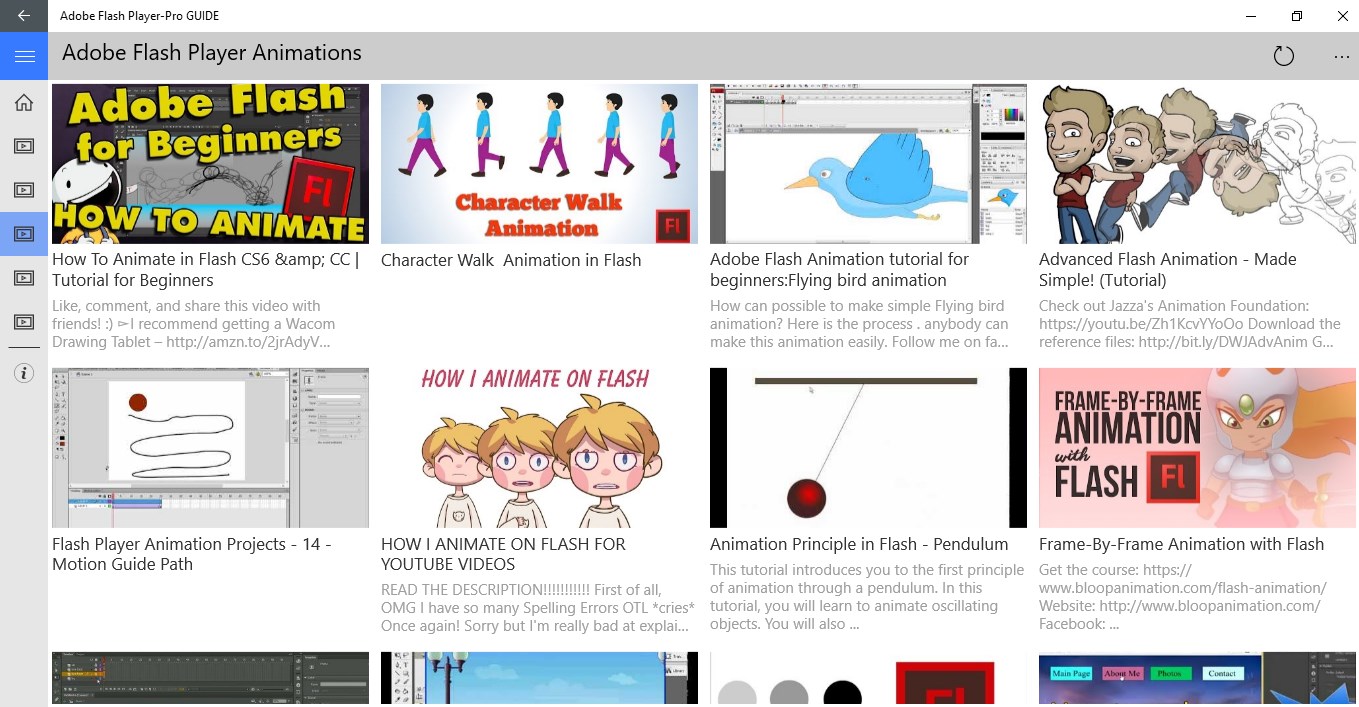
Task: Open the bottom-row Main Page website thumbnail
Action: (x=1197, y=679)
